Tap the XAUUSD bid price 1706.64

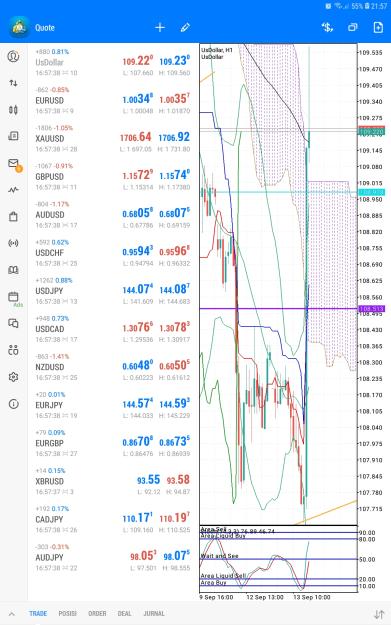[x=136, y=138]
